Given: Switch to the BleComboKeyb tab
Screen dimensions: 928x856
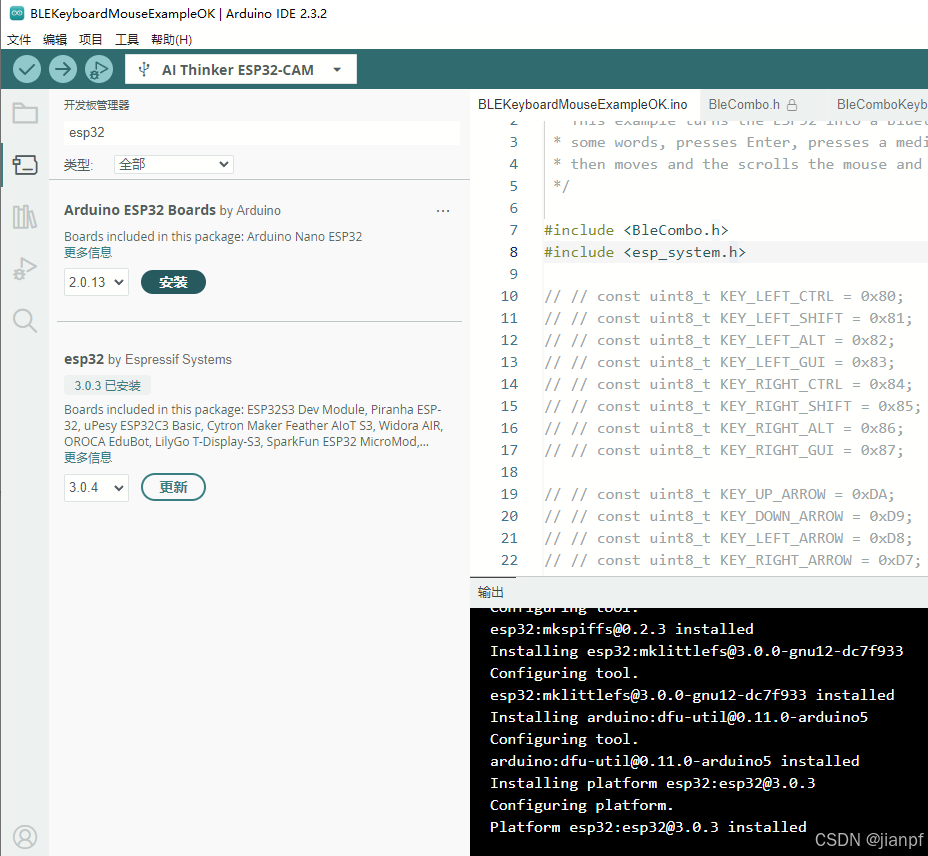Looking at the screenshot, I should tap(881, 105).
